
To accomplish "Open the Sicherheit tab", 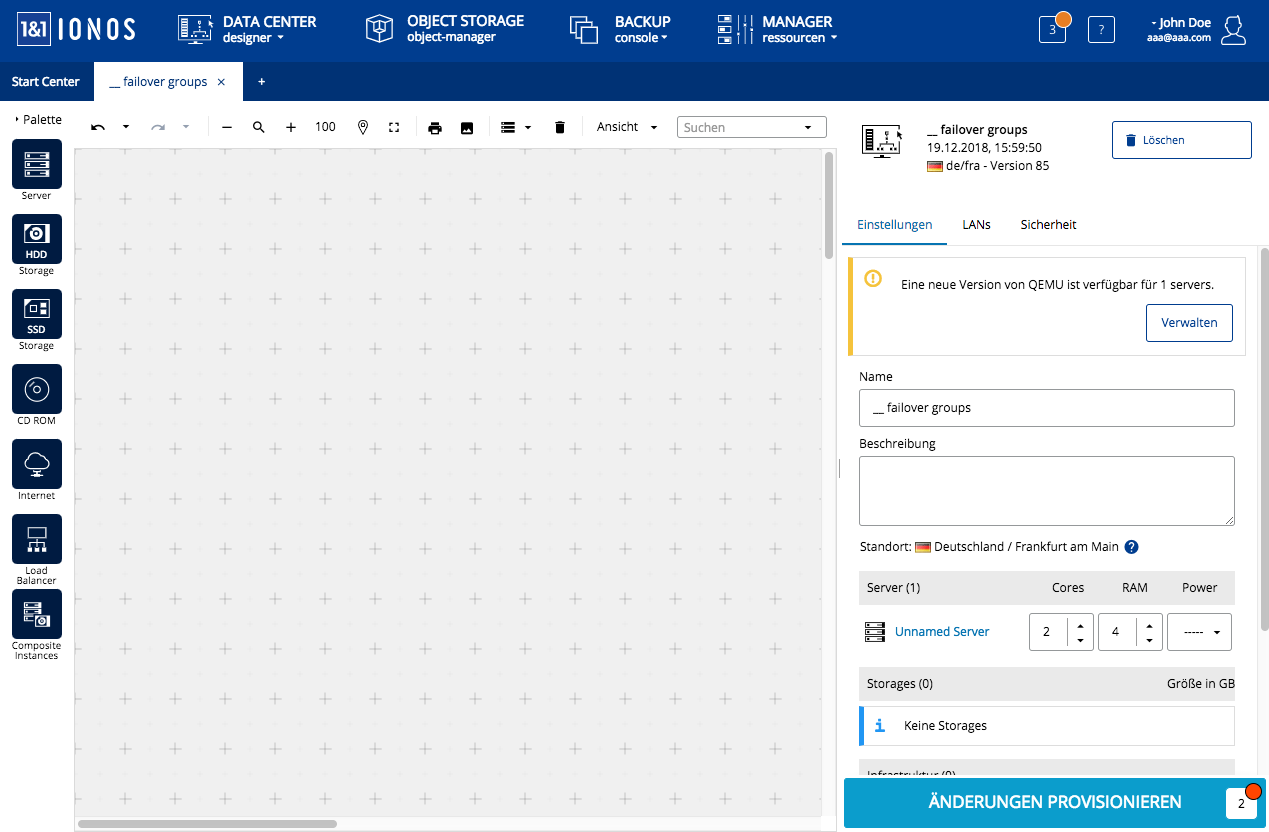I will coord(1048,225).
